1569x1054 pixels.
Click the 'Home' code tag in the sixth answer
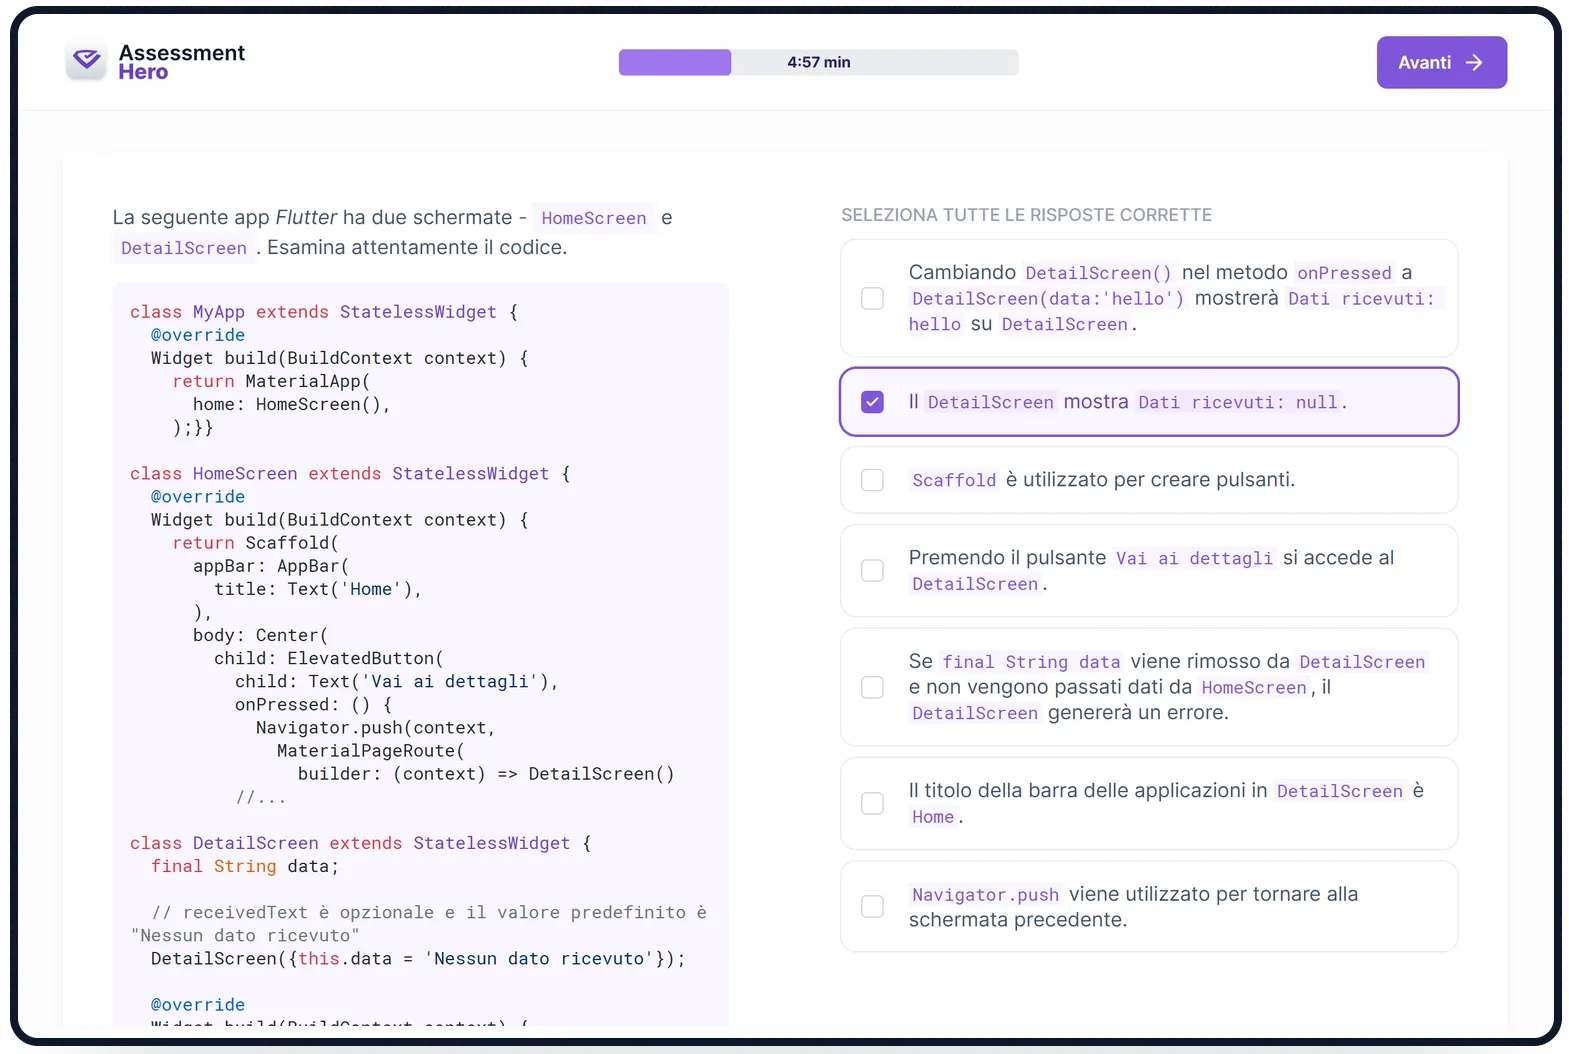(x=933, y=817)
